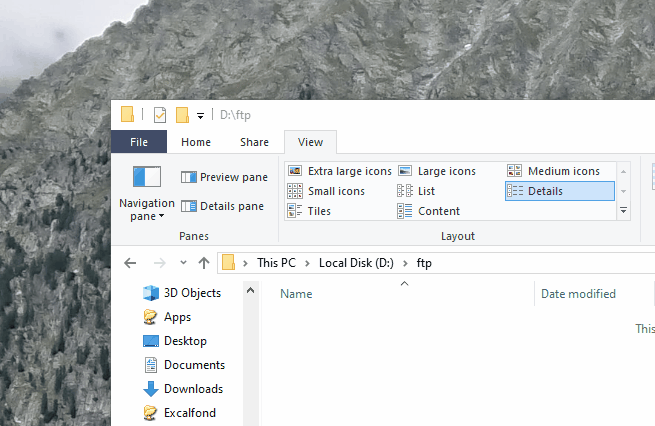Choose Large icons layout
655x426 pixels.
click(x=437, y=171)
